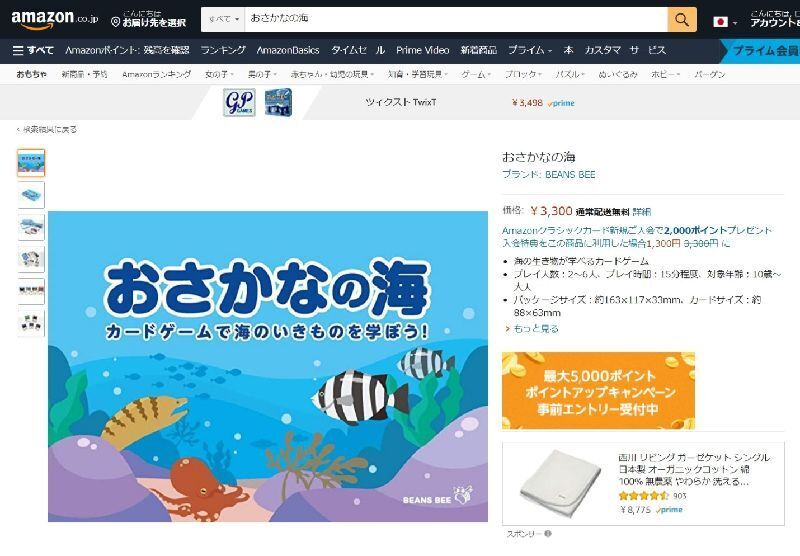Open Prime Video in navigation bar

tap(422, 50)
